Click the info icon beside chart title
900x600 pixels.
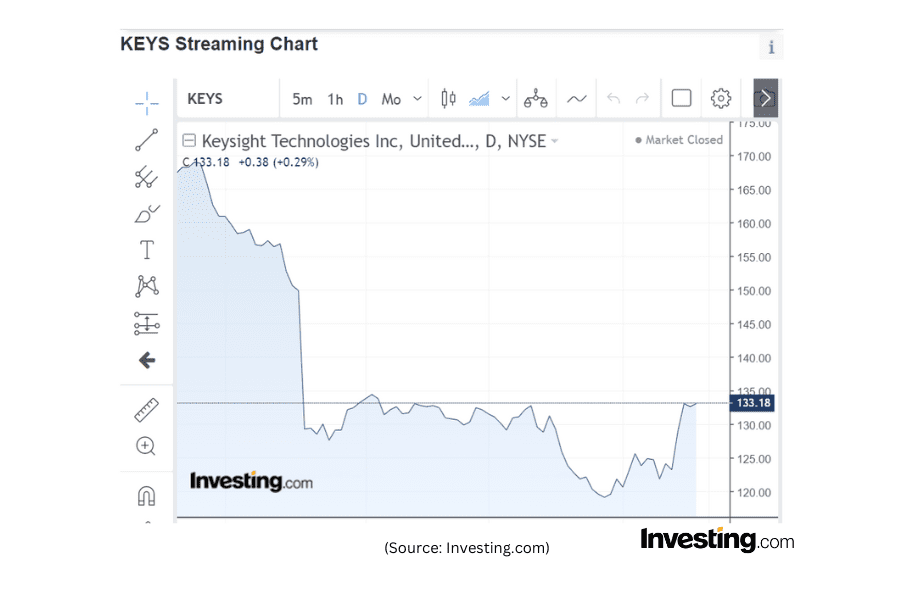click(771, 47)
